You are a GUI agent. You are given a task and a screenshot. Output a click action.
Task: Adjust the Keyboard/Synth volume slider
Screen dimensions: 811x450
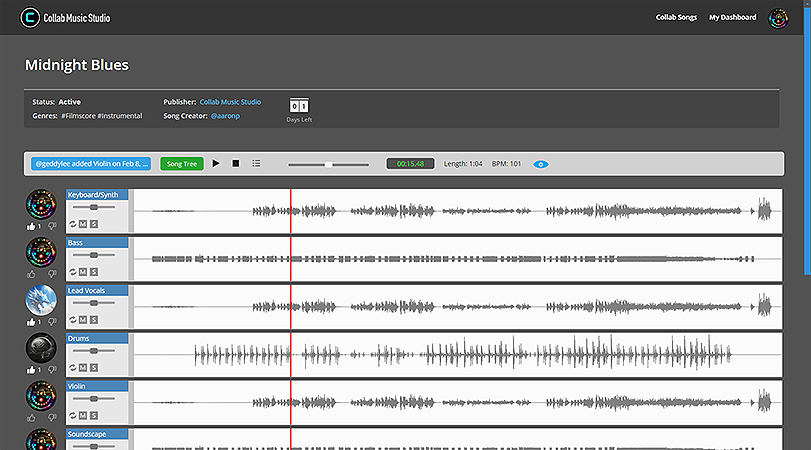(94, 207)
